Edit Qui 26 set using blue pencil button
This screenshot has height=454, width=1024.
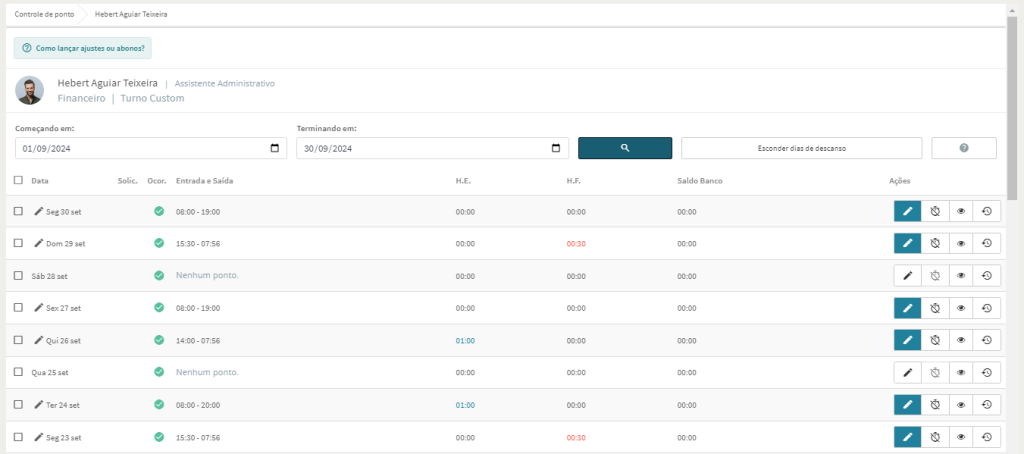(907, 340)
